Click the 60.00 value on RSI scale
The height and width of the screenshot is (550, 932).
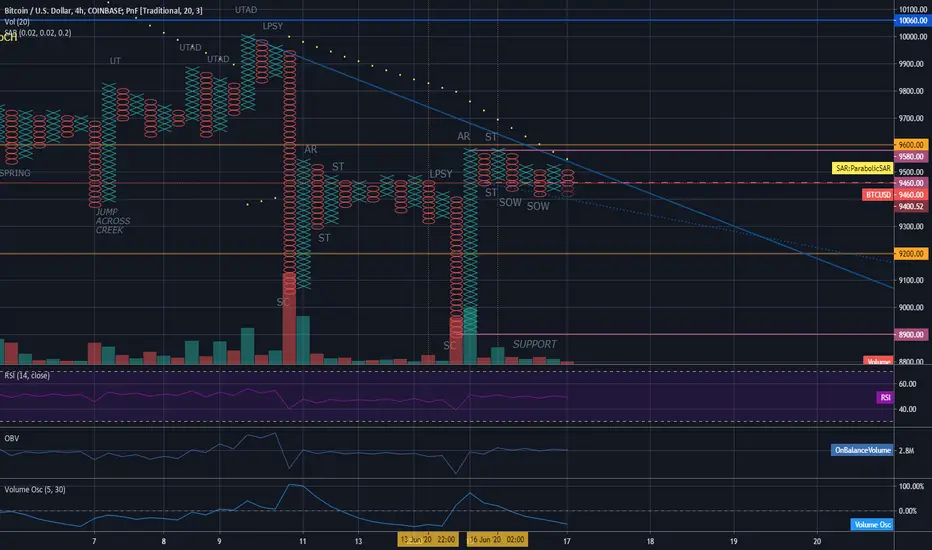point(907,384)
